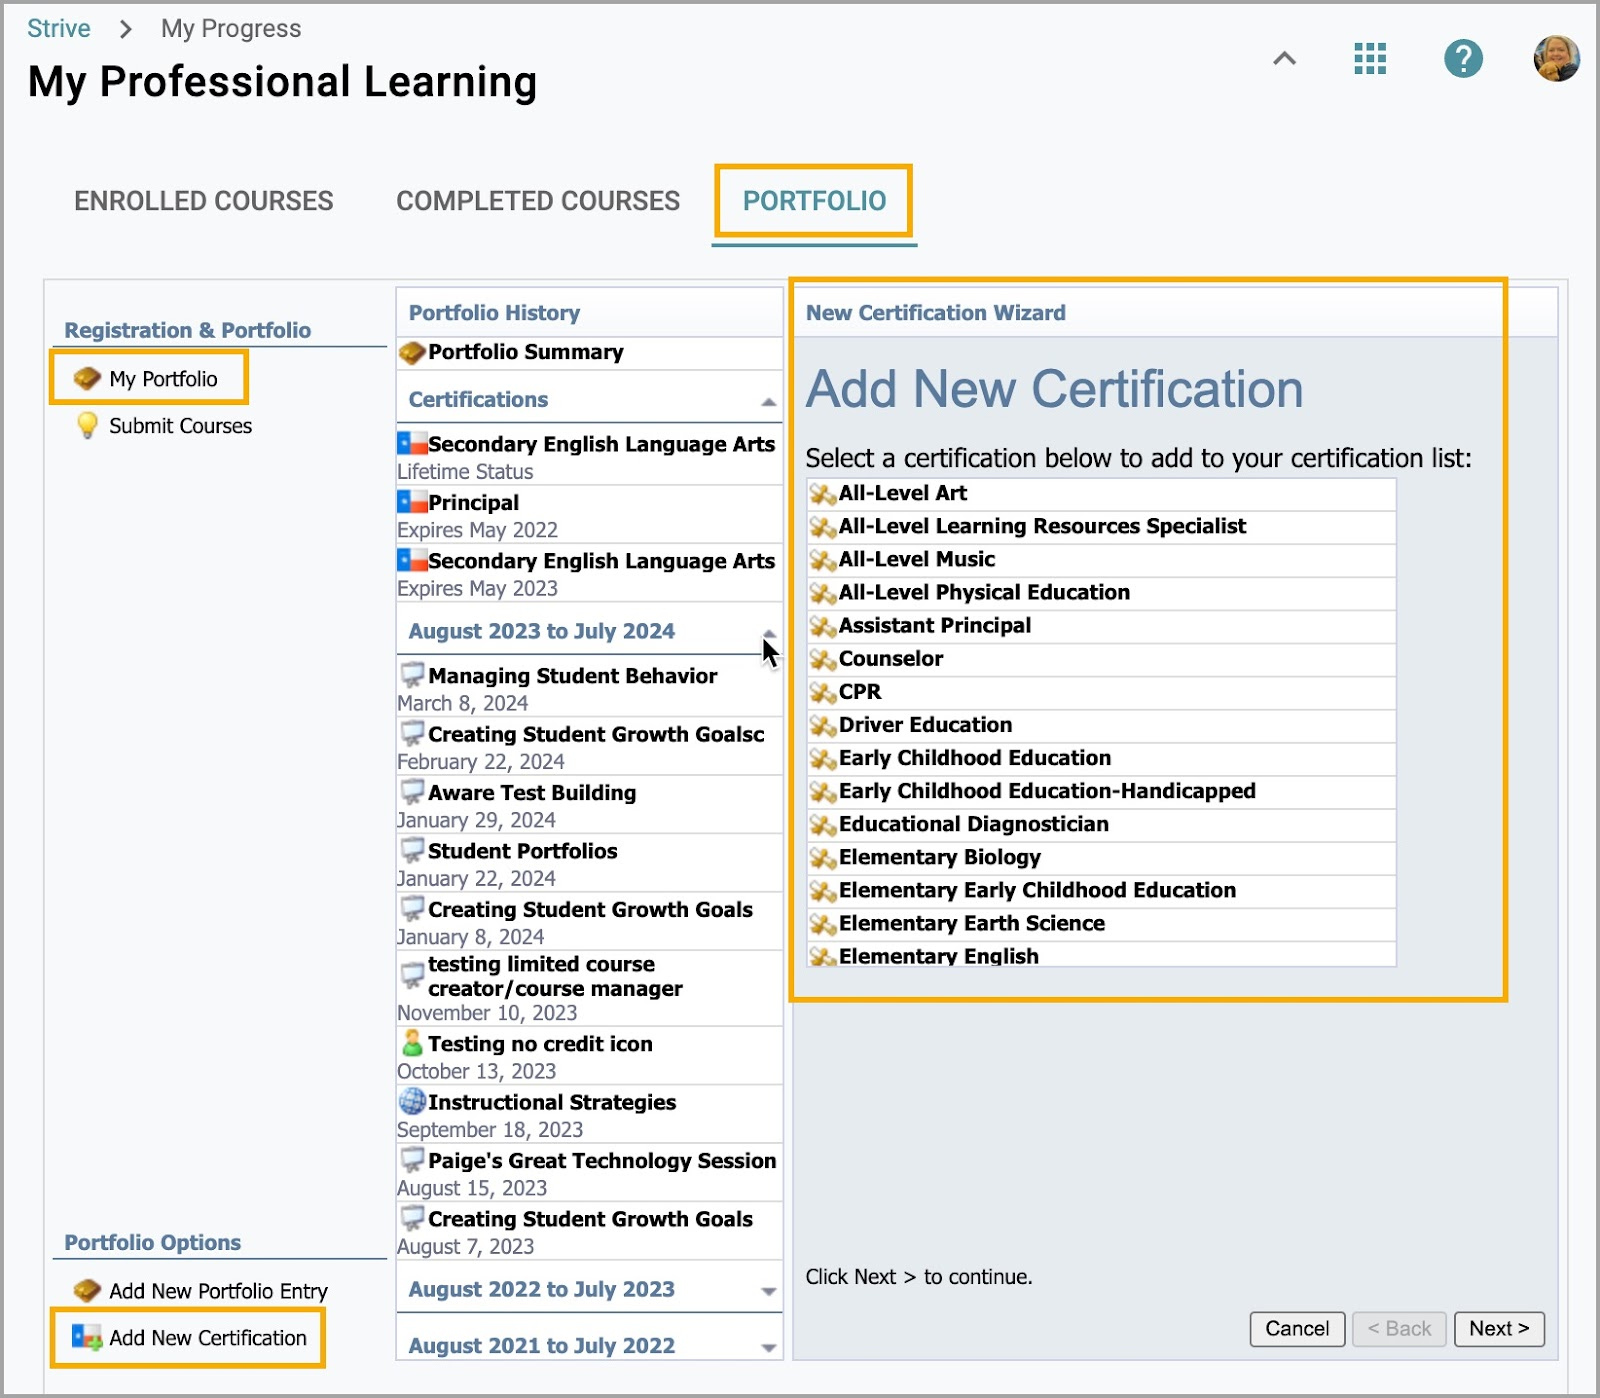Viewport: 1600px width, 1398px height.
Task: Collapse the header chevron arrow
Action: 1284,58
